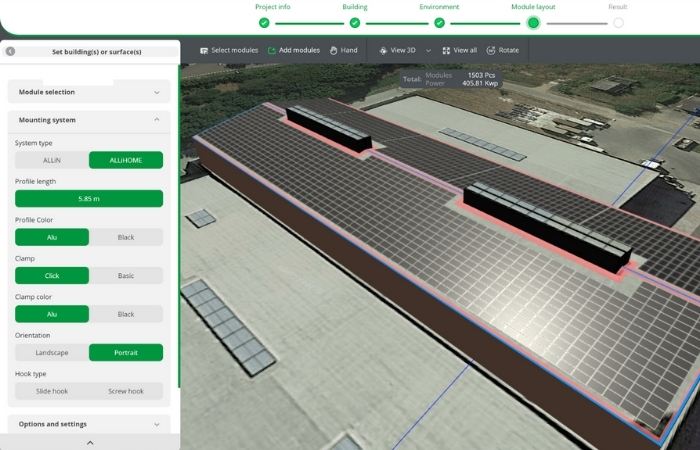Choose the 5.85 m profile length

[89, 199]
